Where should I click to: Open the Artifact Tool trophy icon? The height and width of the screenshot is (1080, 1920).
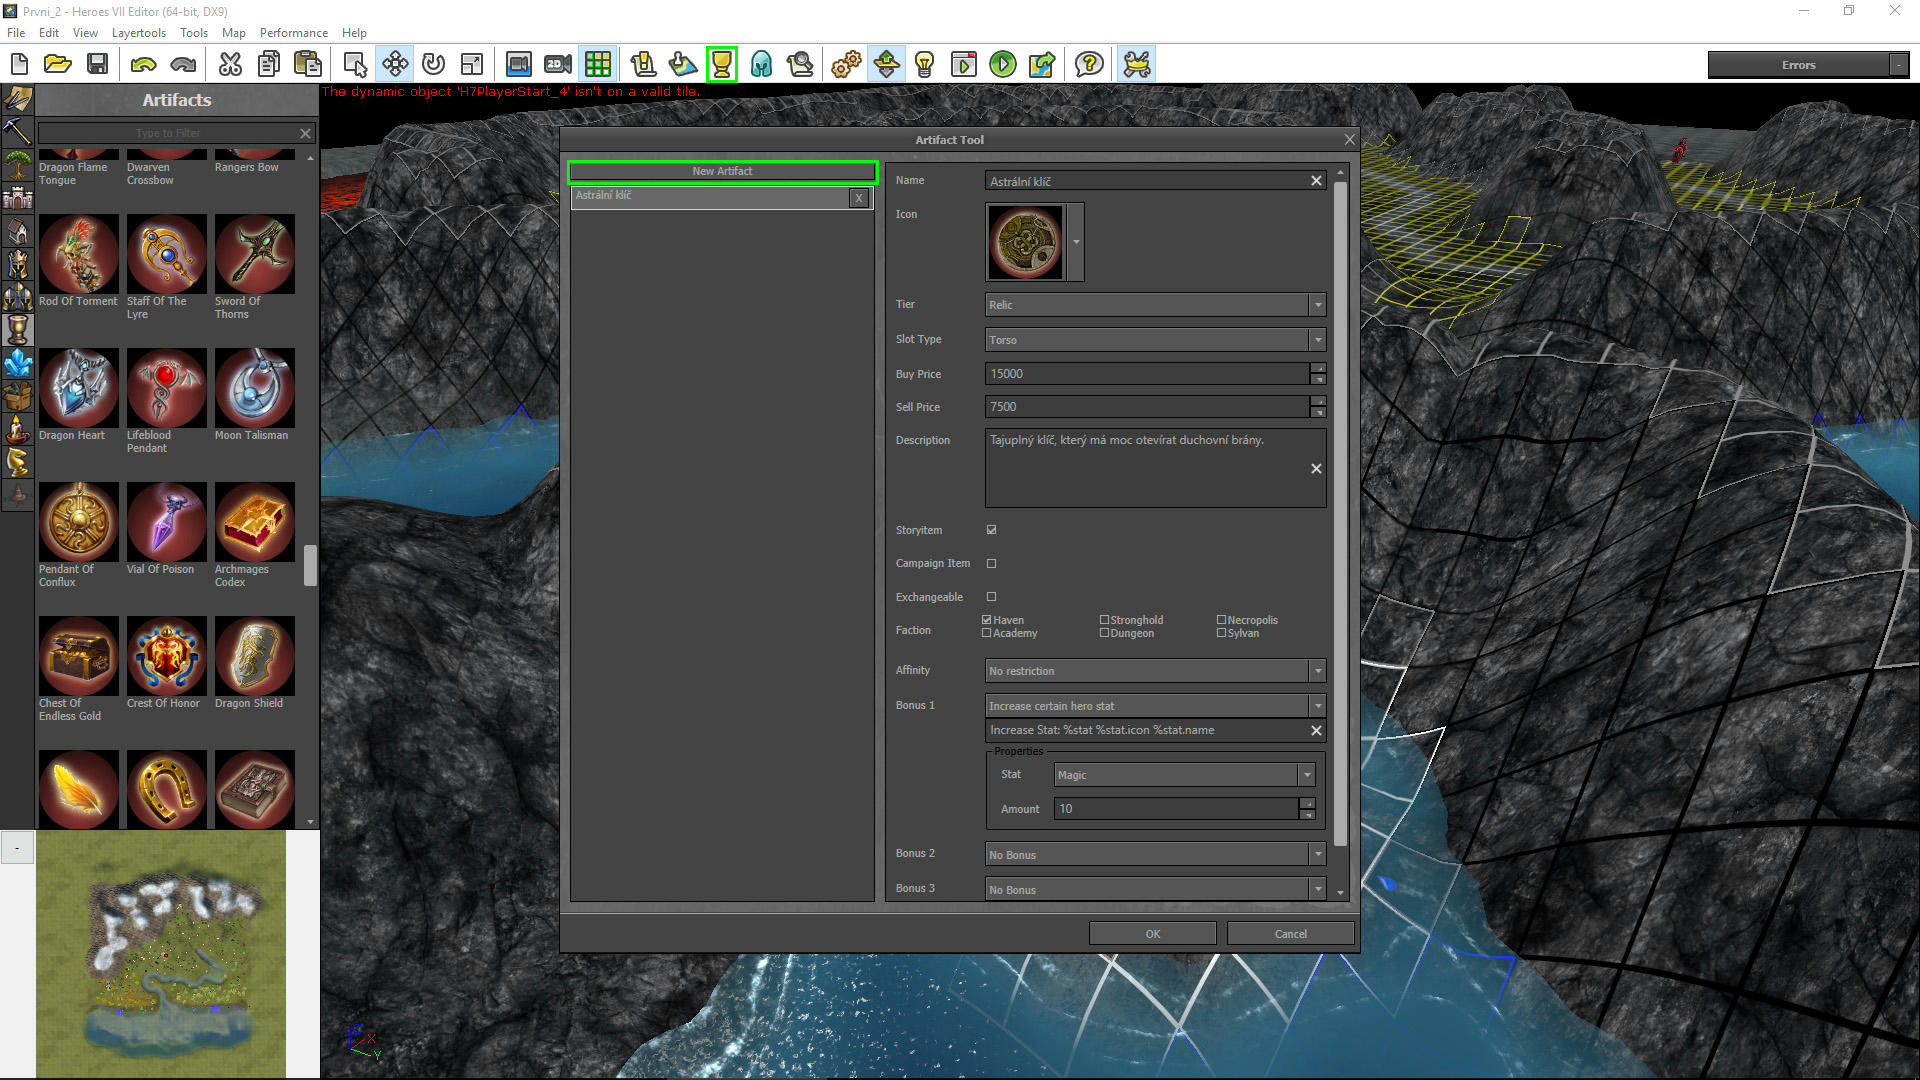click(x=721, y=65)
